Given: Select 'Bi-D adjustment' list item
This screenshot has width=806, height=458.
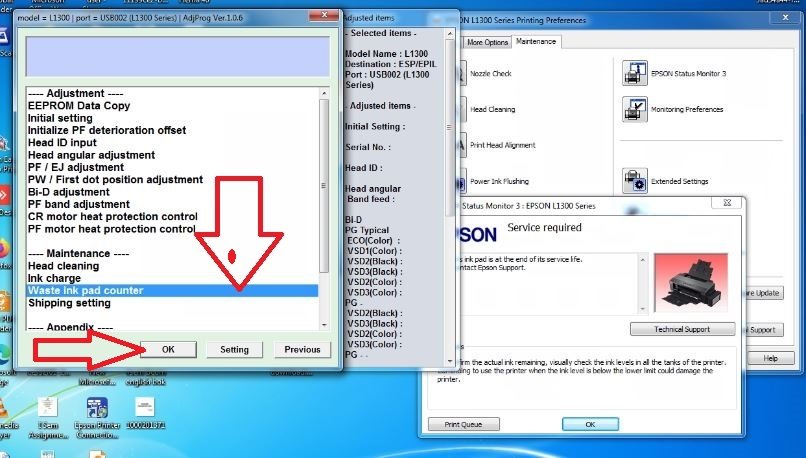Looking at the screenshot, I should tap(68, 192).
